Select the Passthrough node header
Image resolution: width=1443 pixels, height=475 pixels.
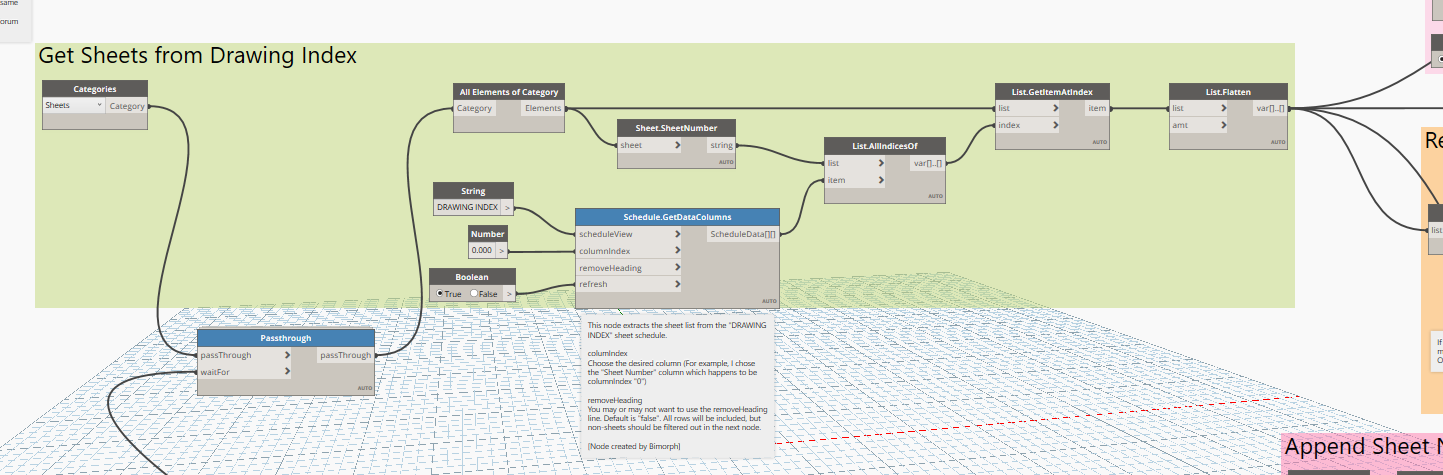[x=286, y=338]
